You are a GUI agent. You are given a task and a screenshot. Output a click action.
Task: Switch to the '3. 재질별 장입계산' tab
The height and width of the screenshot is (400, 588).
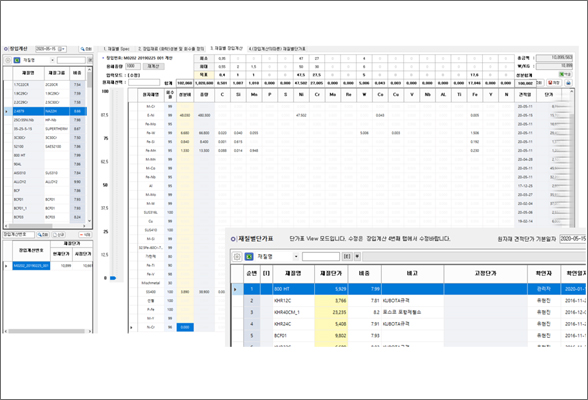[226, 49]
